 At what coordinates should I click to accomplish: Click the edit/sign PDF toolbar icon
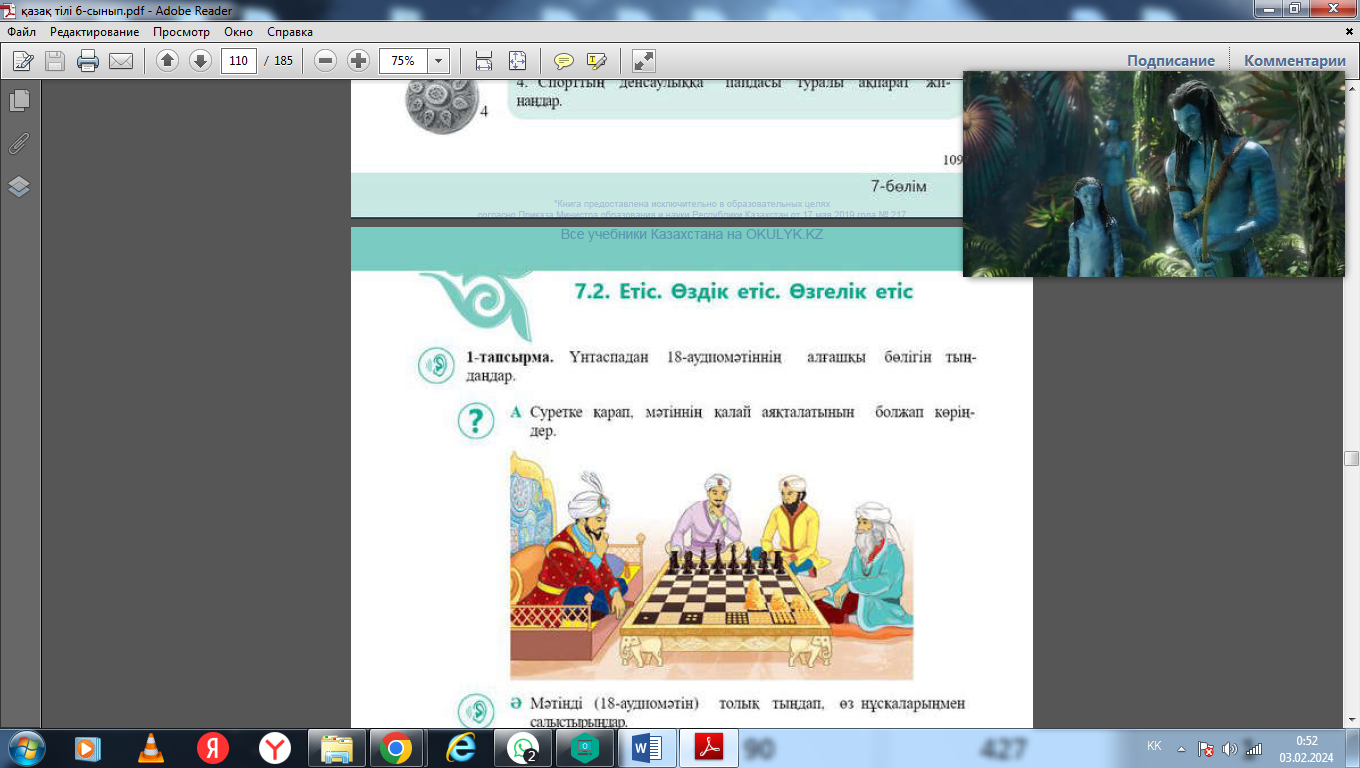[22, 61]
